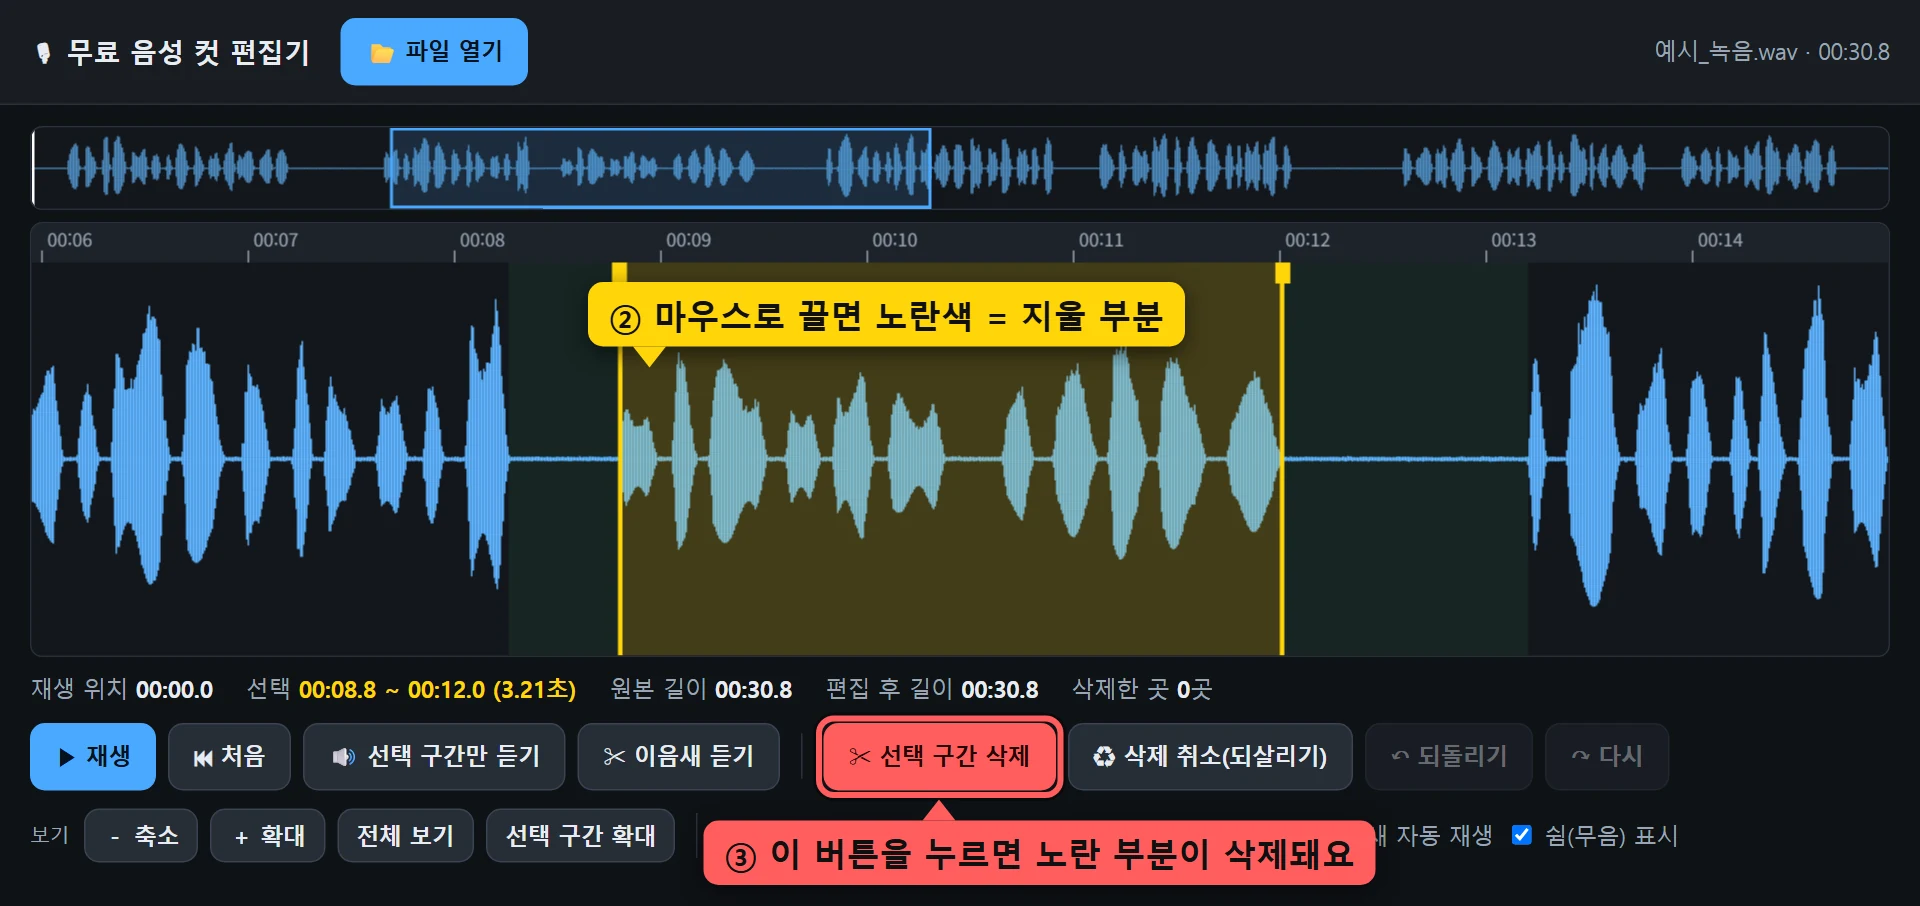Click the 00:11 mark on the time ruler
Viewport: 1920px width, 906px height.
click(x=1100, y=240)
